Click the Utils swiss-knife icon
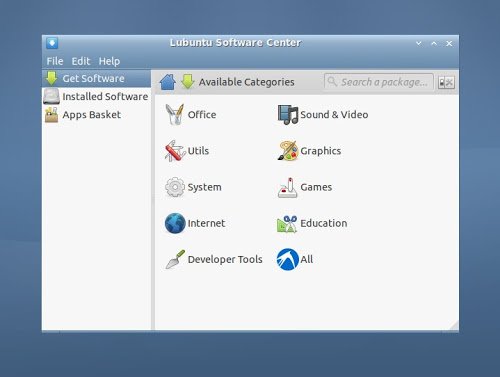 (x=175, y=151)
